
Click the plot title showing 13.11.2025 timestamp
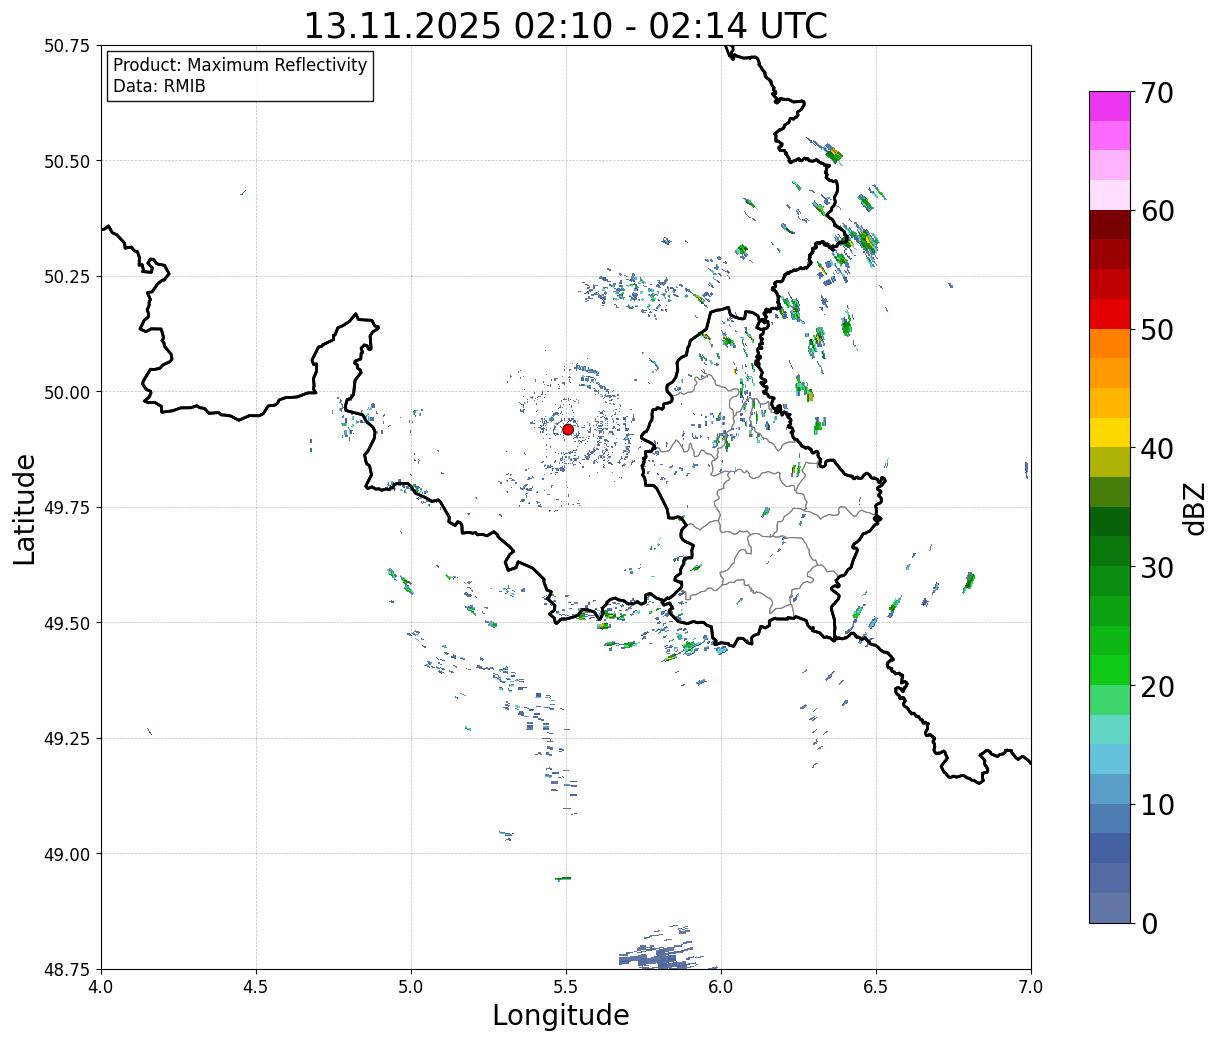(x=565, y=26)
